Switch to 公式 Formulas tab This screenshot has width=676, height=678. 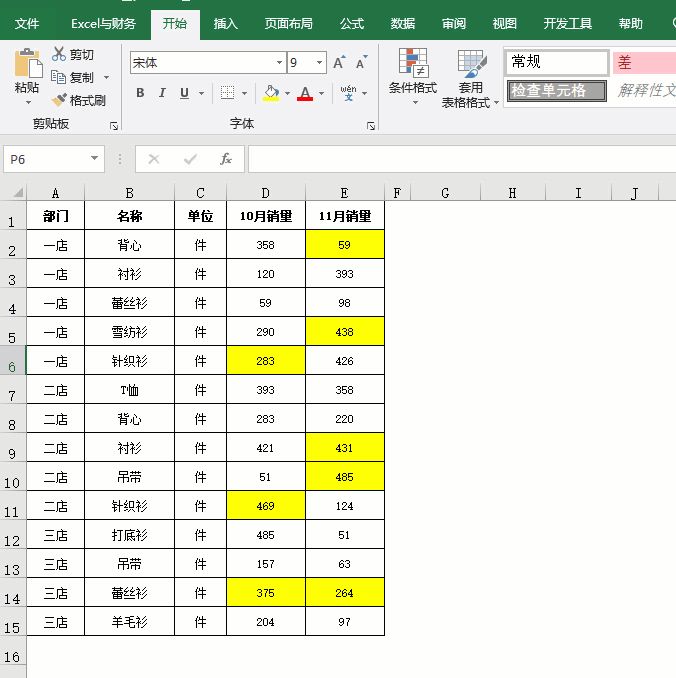coord(352,23)
